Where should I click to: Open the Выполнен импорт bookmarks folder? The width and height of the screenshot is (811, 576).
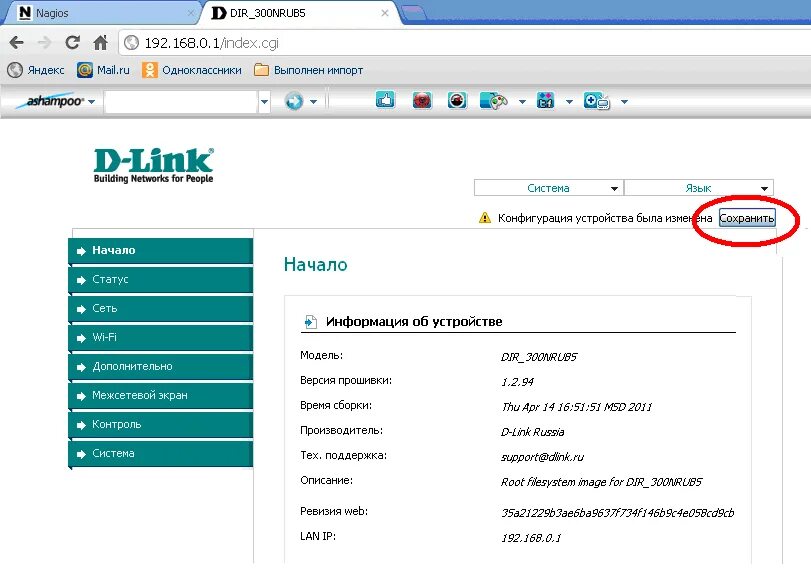pos(309,70)
